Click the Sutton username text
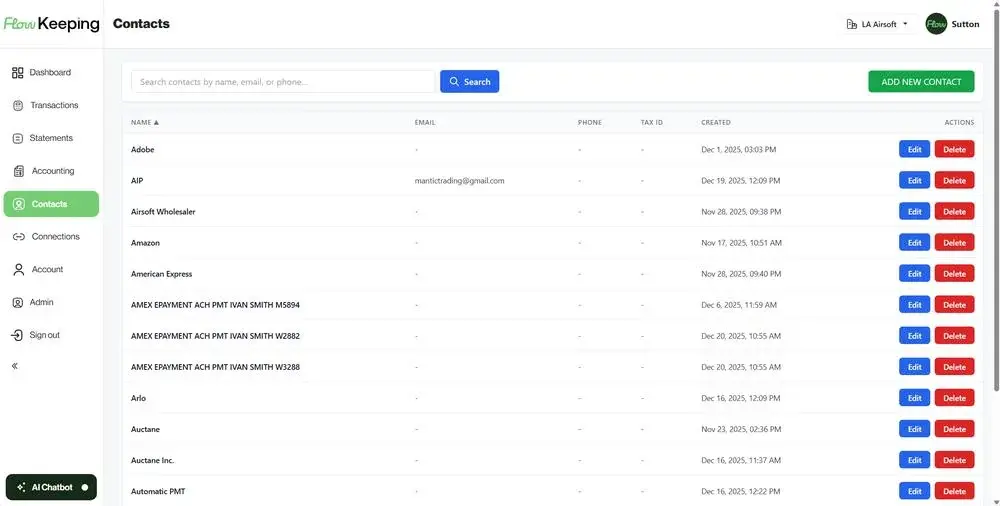This screenshot has width=1000, height=506. click(965, 24)
